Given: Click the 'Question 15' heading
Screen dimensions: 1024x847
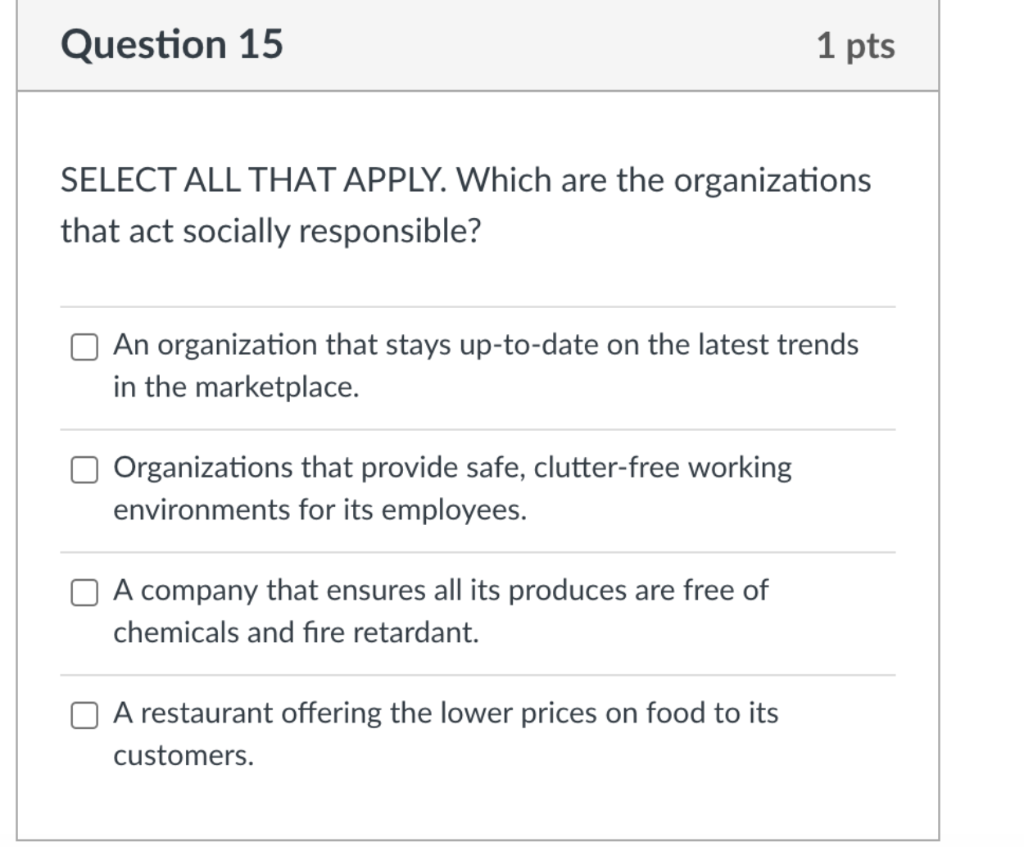Looking at the screenshot, I should [172, 44].
